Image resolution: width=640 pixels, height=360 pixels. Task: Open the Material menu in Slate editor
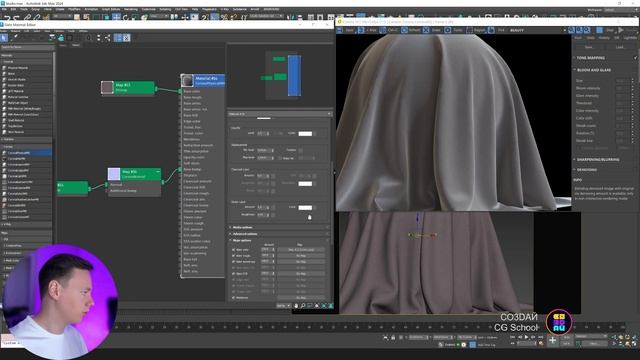[16, 31]
